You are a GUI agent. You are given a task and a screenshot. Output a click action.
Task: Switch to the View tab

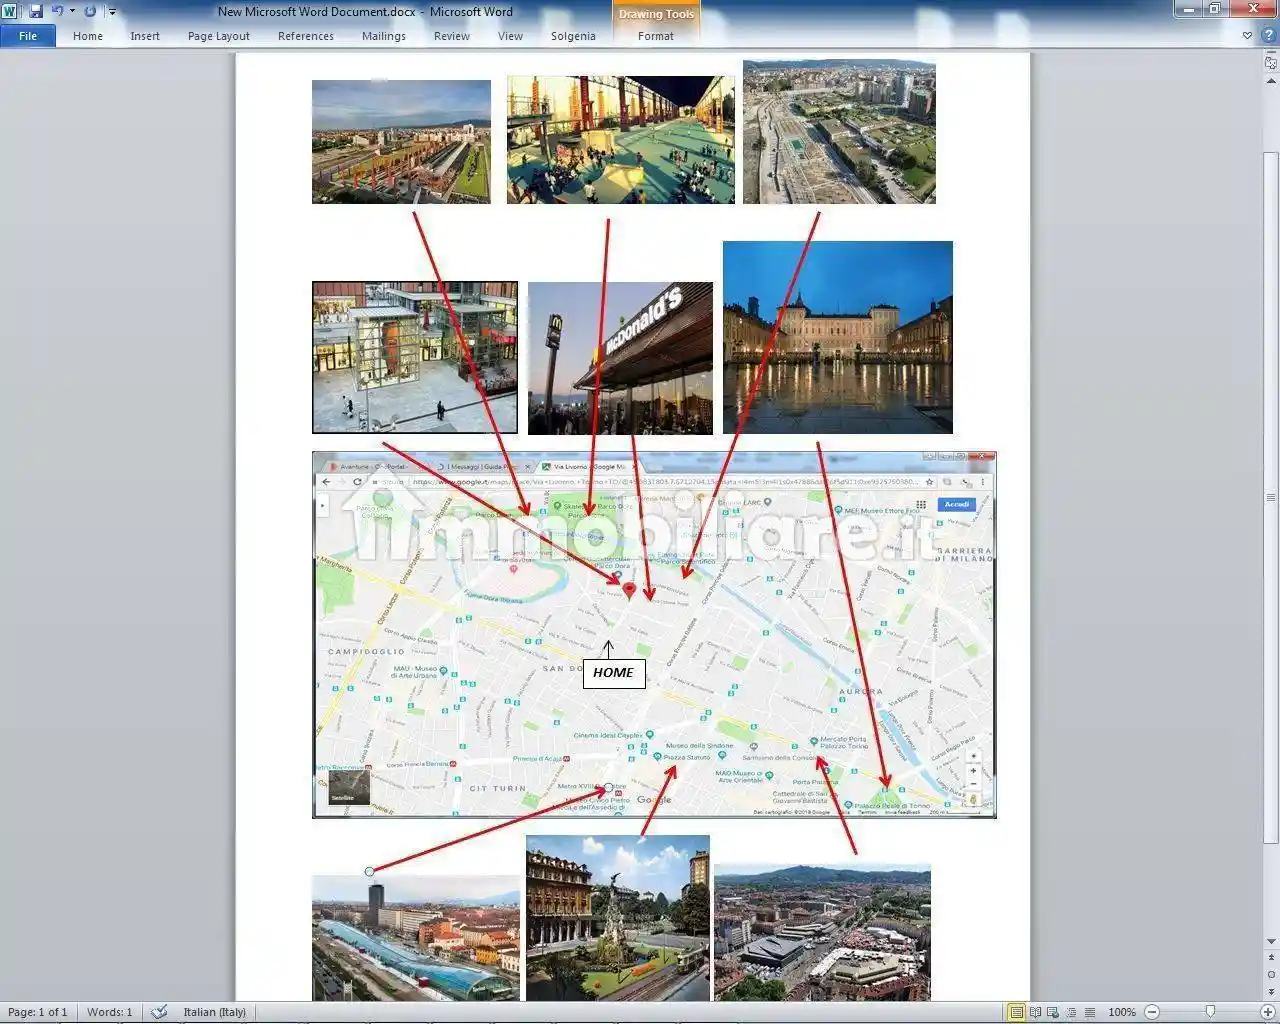(x=510, y=36)
